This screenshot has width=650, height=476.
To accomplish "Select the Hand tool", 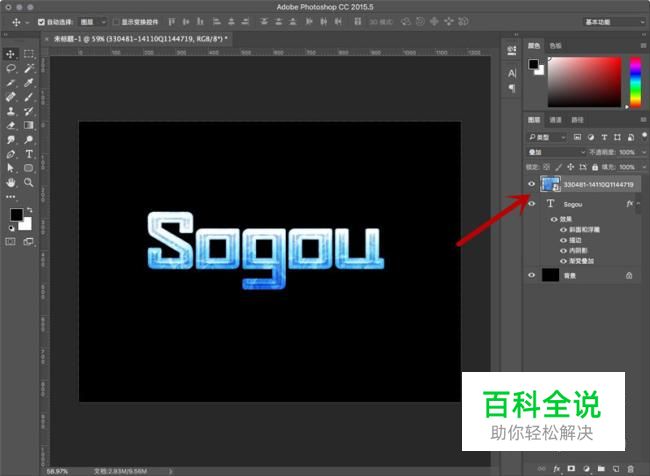I will 10,182.
